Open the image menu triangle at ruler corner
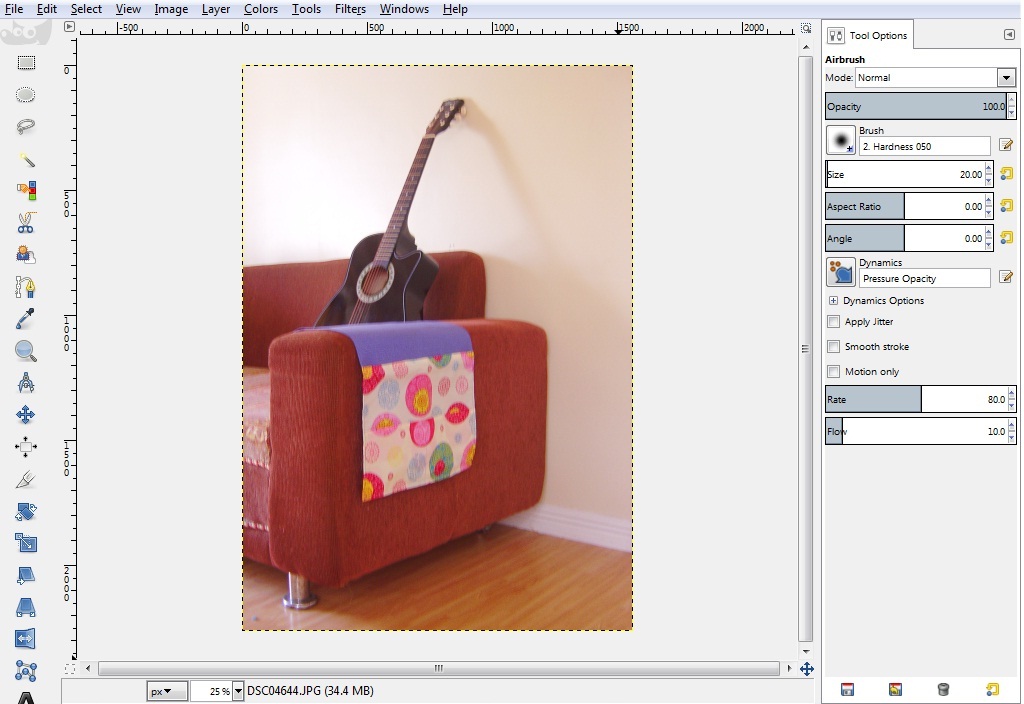 pos(69,27)
